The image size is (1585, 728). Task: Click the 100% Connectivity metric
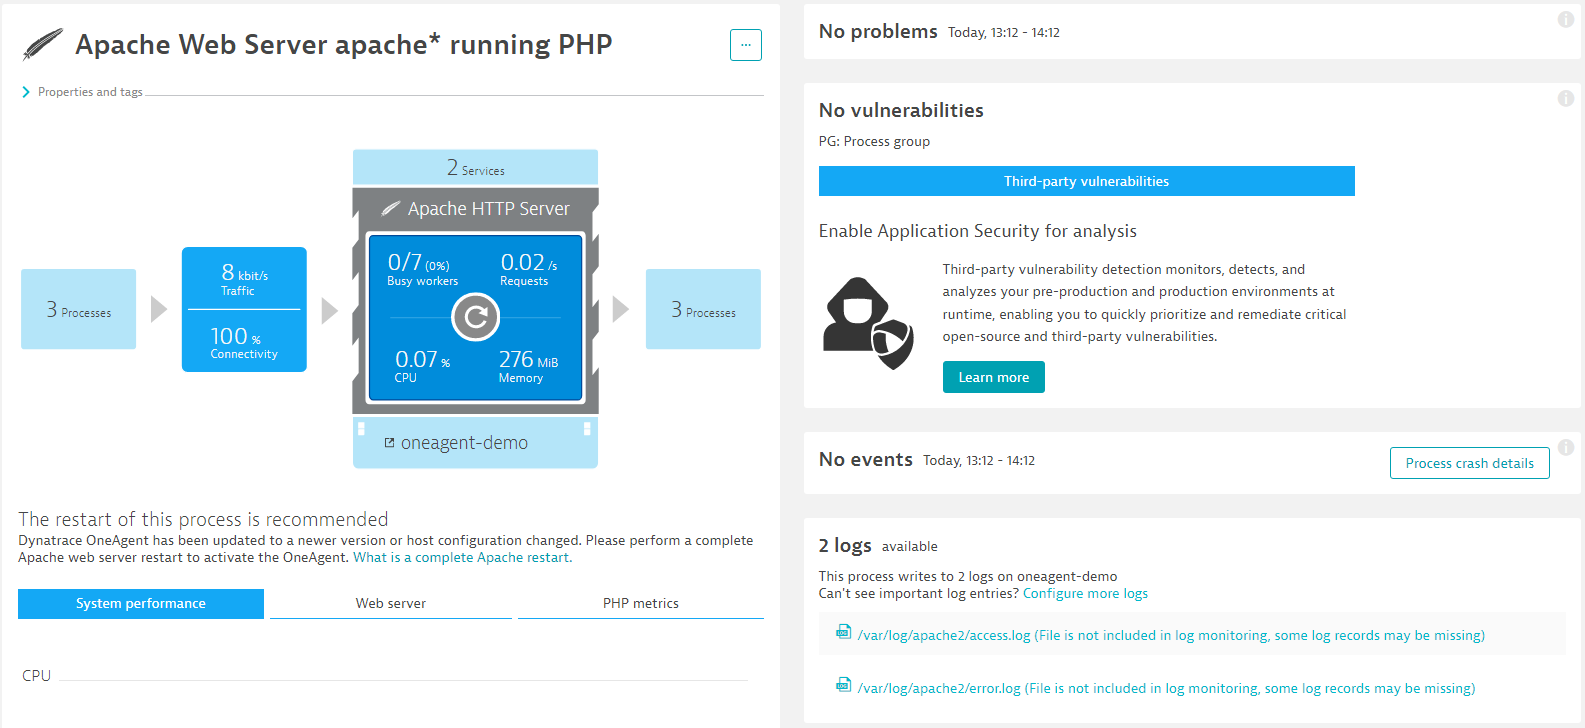pyautogui.click(x=244, y=342)
